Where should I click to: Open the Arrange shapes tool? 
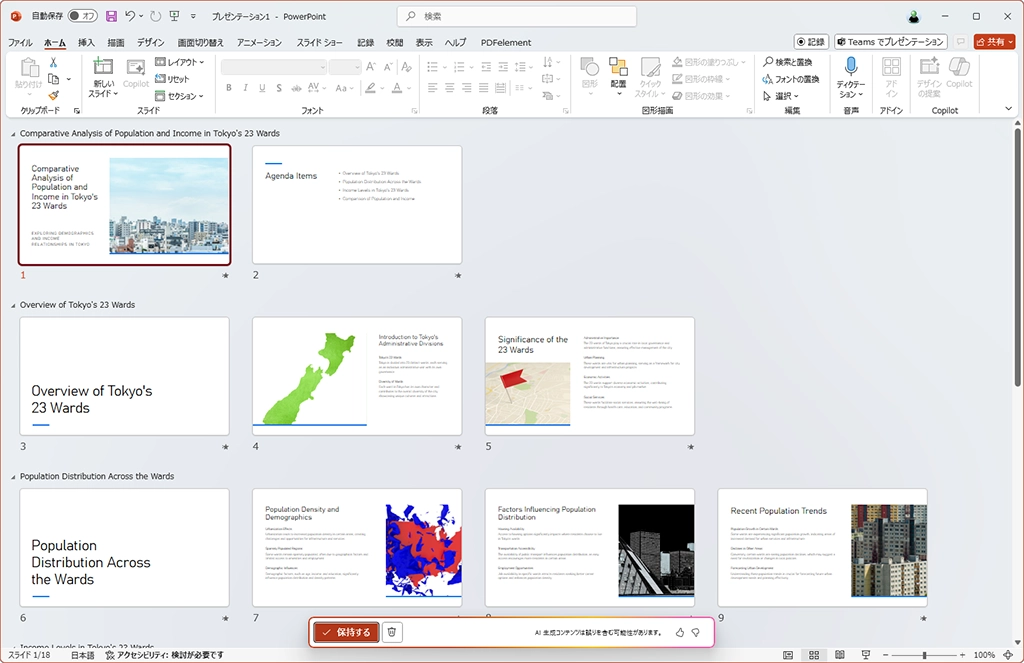(618, 76)
